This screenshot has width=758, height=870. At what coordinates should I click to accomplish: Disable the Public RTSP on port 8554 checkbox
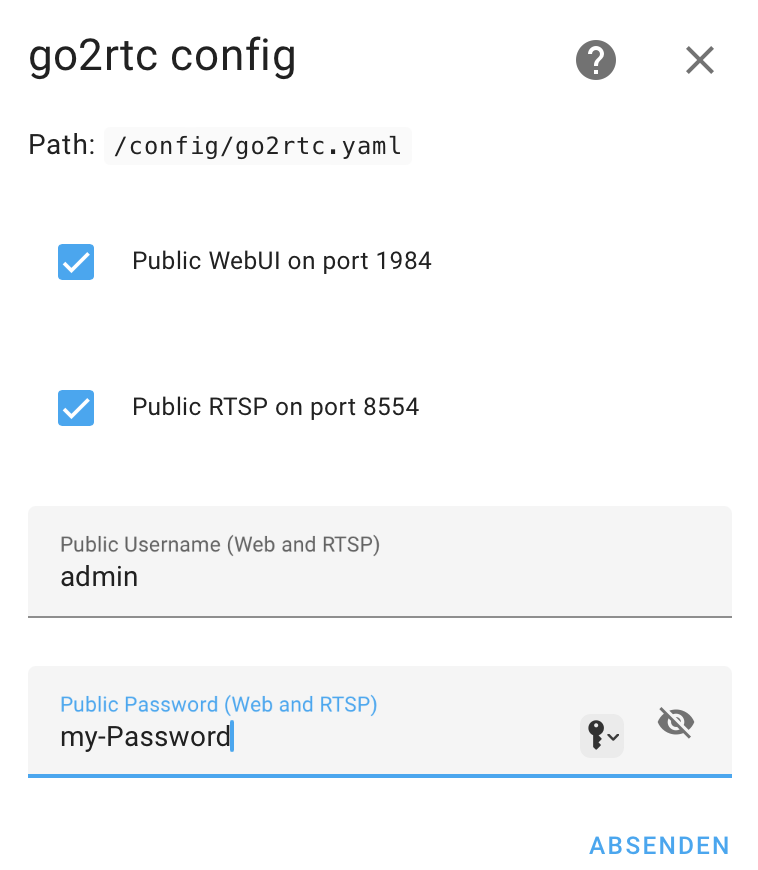pyautogui.click(x=76, y=408)
